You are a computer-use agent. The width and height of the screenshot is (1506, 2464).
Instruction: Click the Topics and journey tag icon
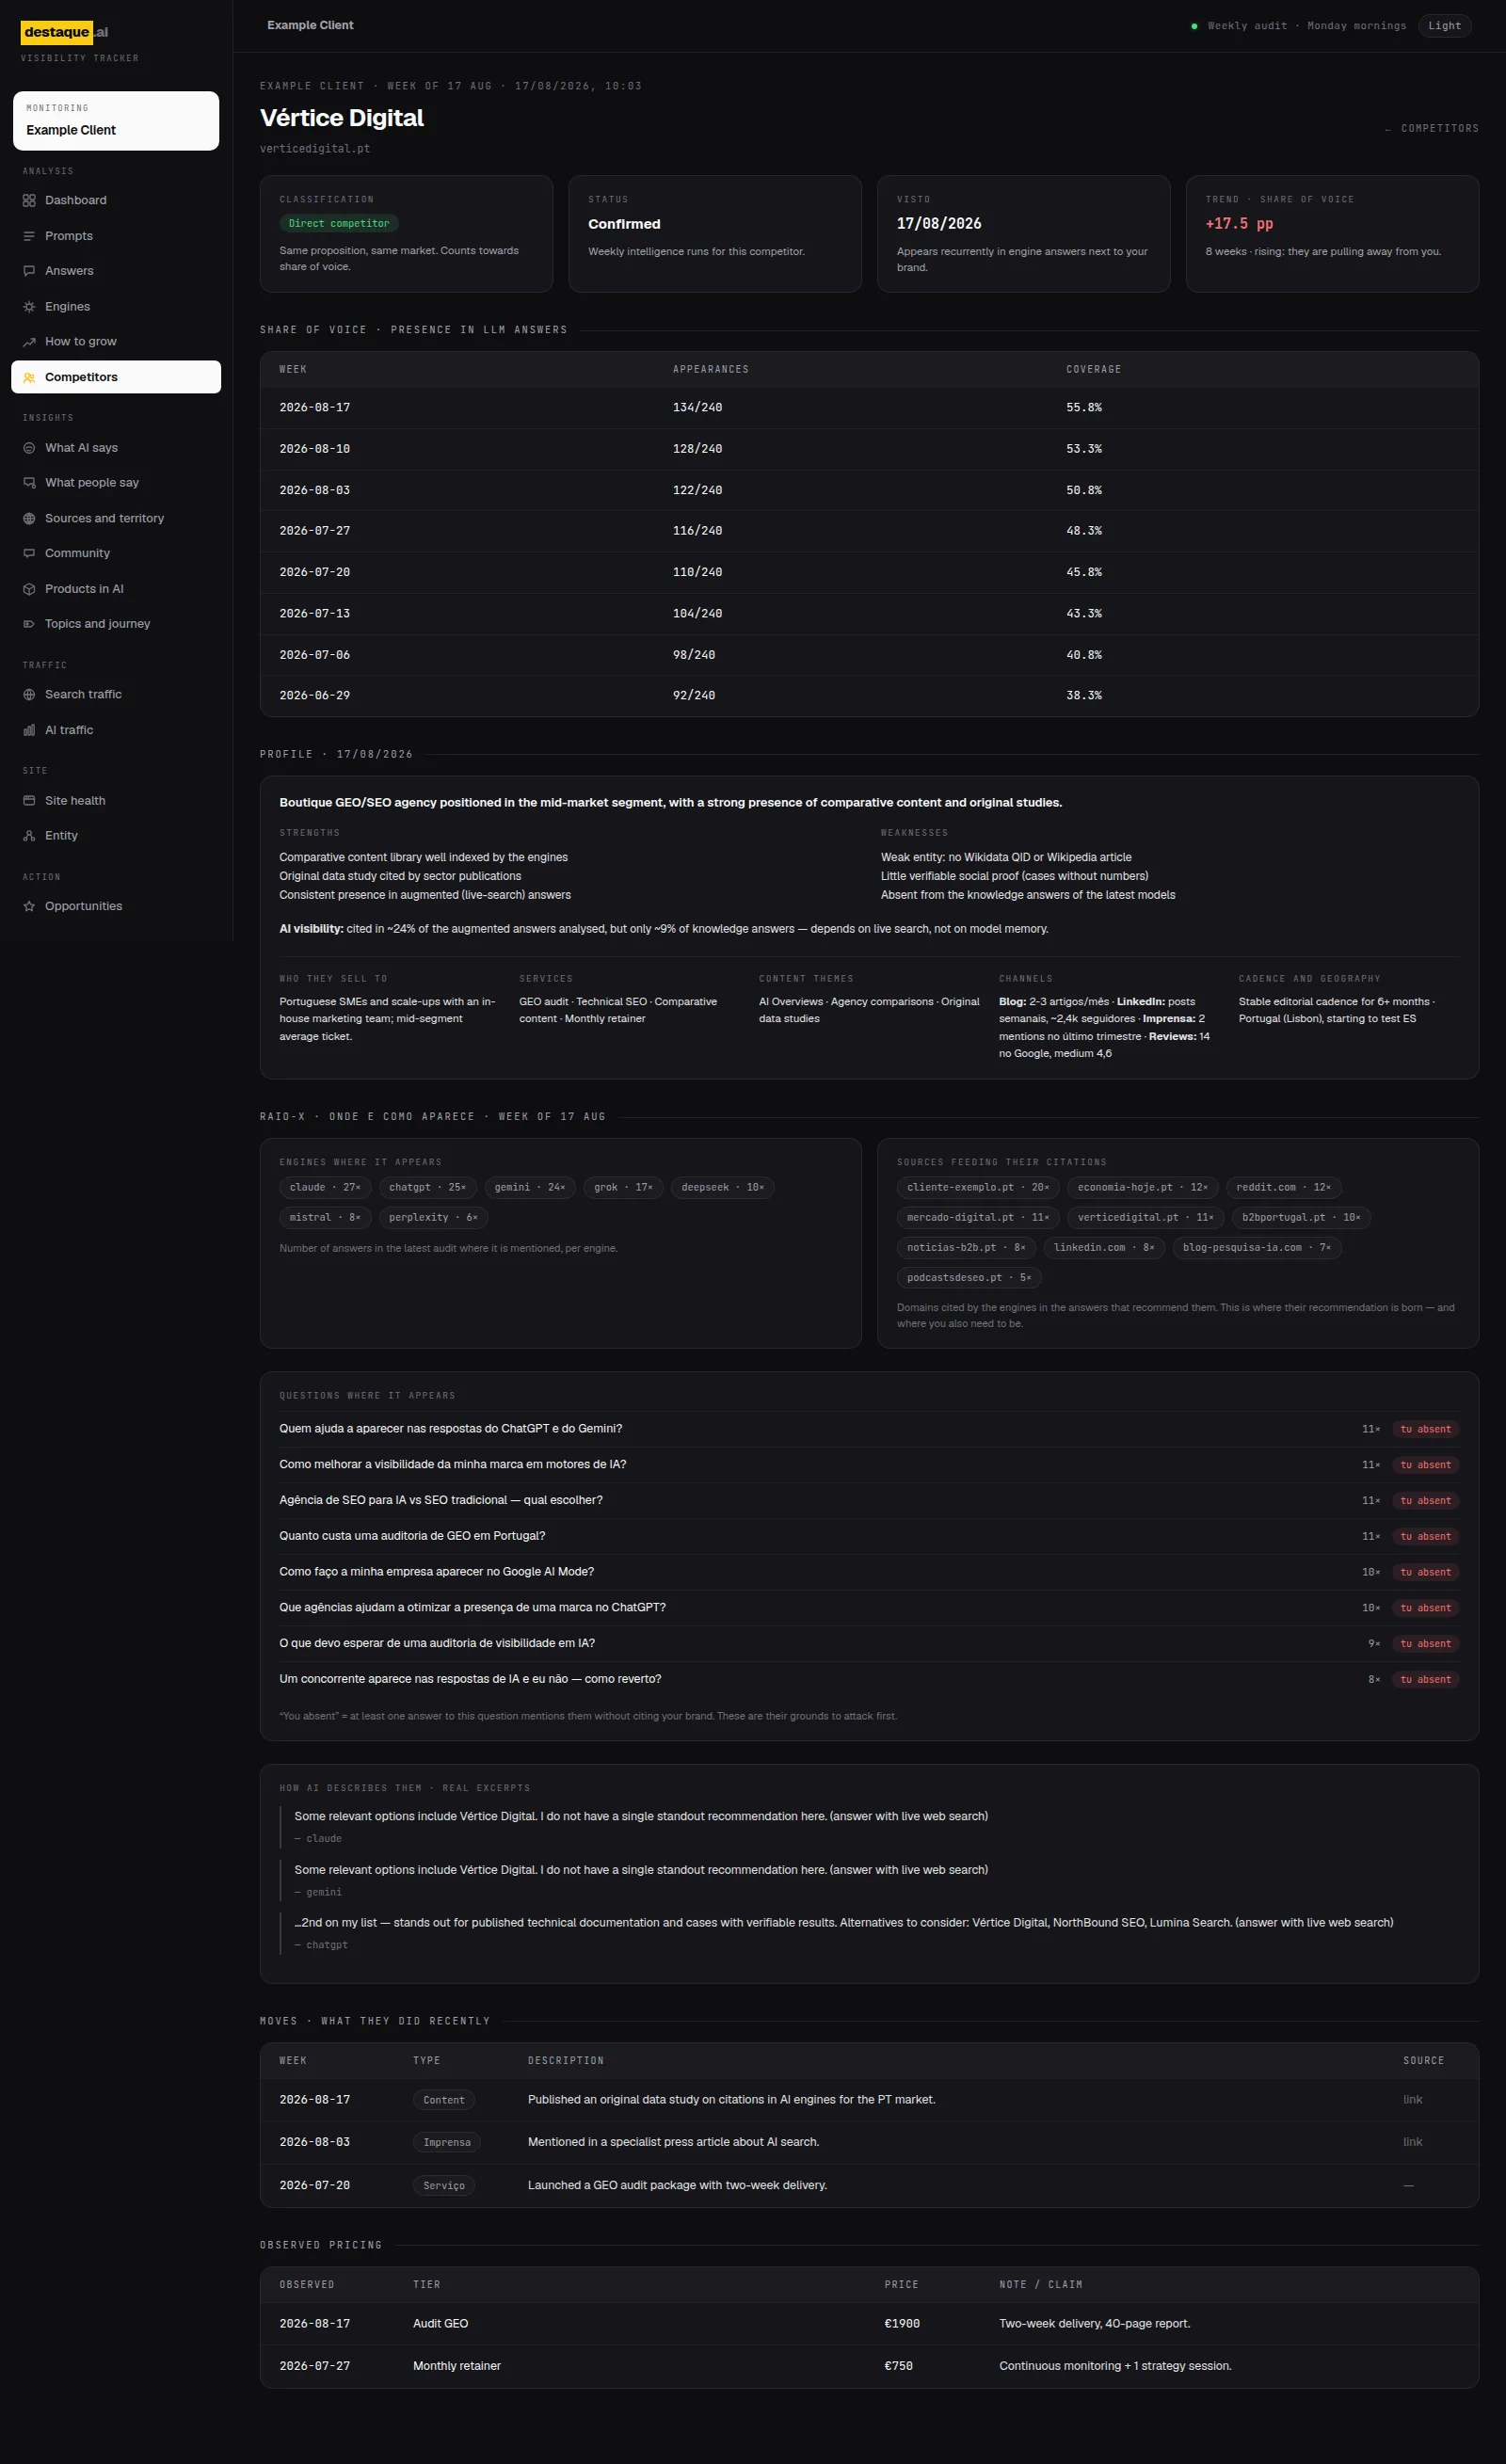point(29,624)
